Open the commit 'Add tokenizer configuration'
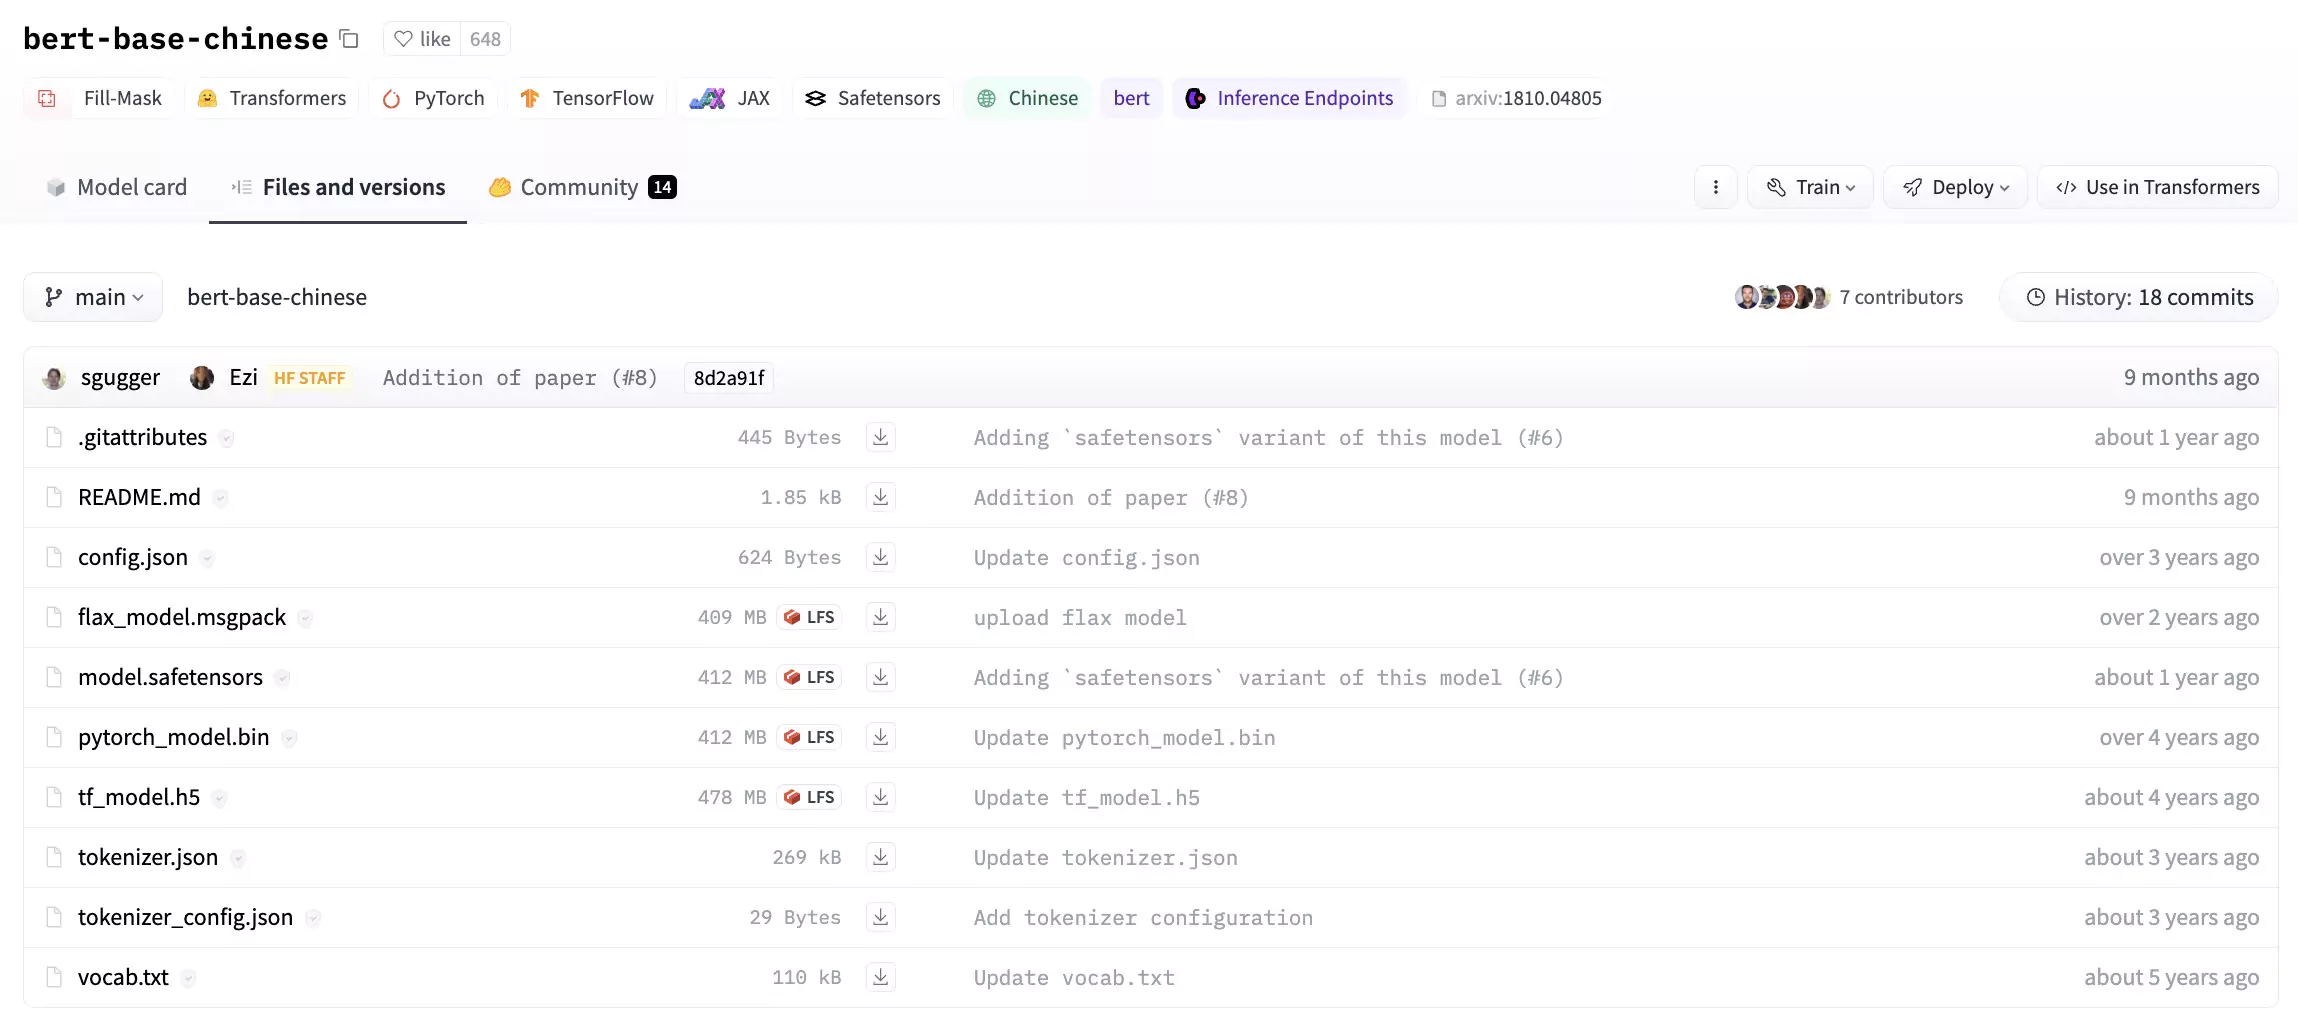 tap(1143, 918)
